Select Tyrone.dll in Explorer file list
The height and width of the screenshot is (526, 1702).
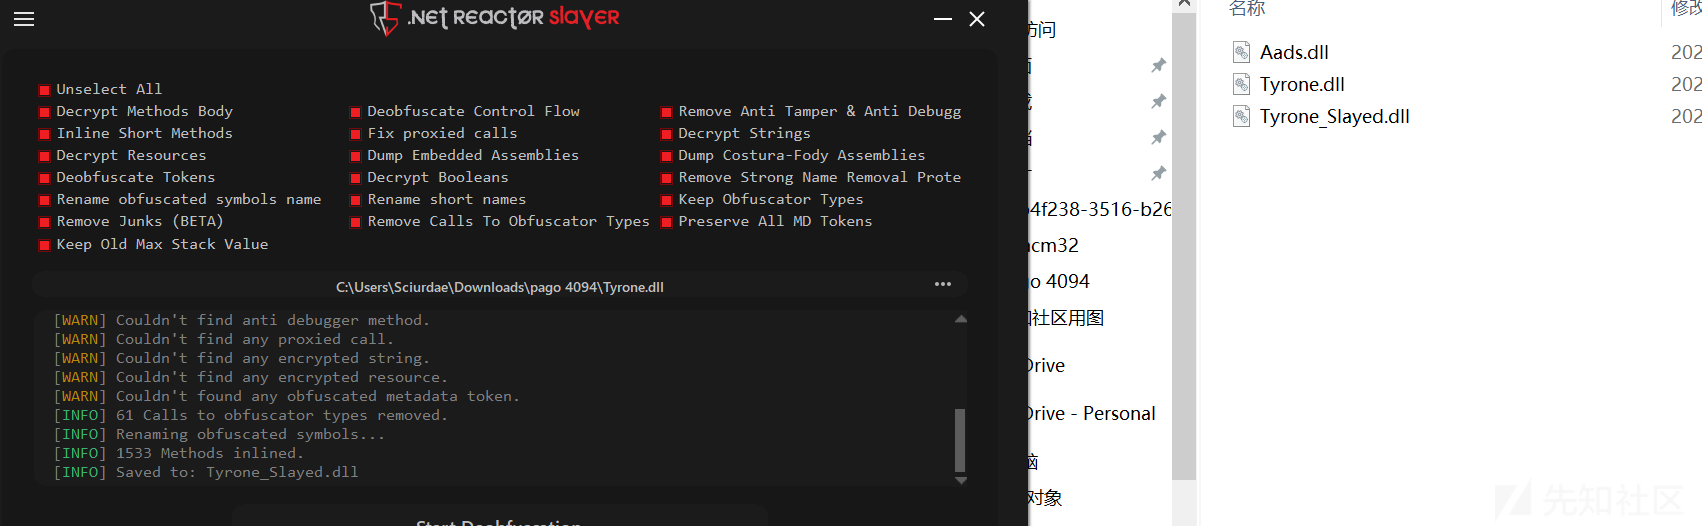[1302, 84]
